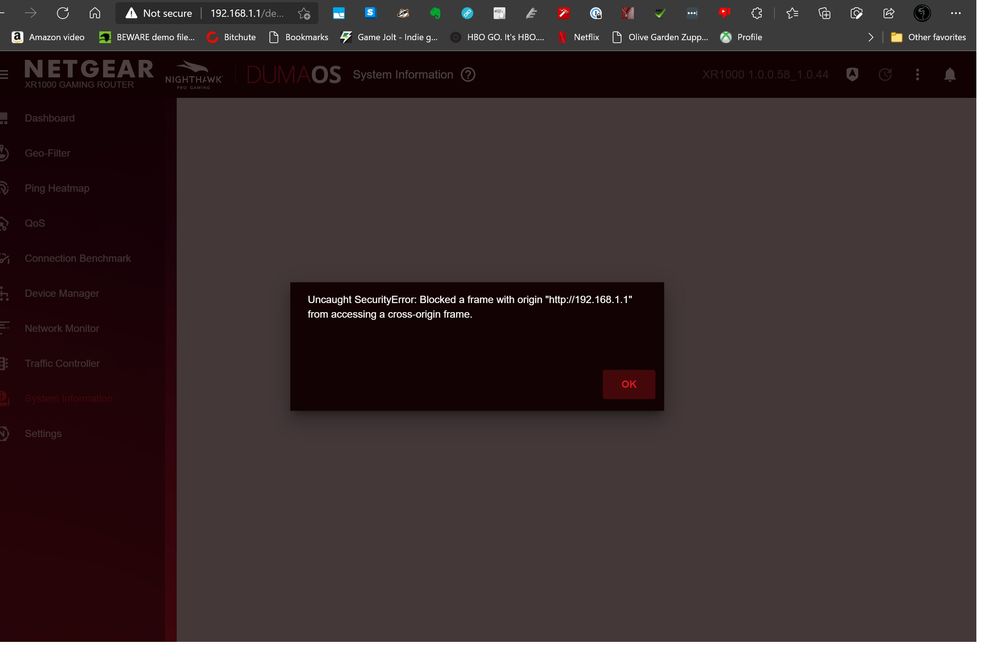The width and height of the screenshot is (999, 666).
Task: Add this page to favorites star icon
Action: (x=305, y=13)
